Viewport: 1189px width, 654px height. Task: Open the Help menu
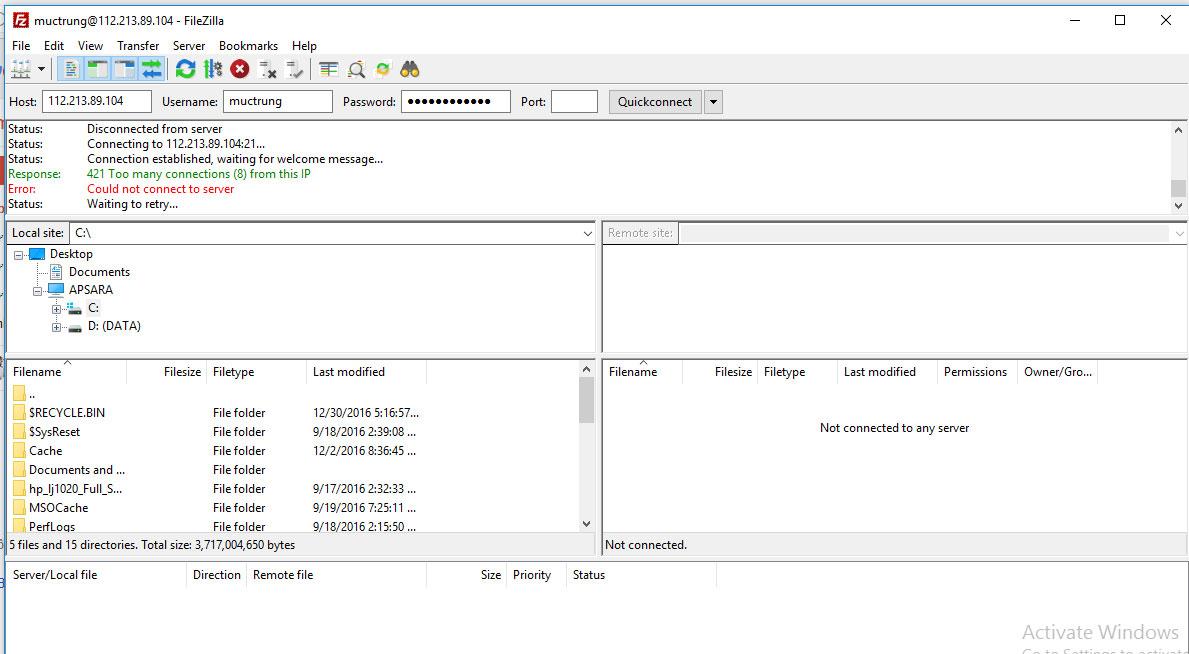point(304,46)
